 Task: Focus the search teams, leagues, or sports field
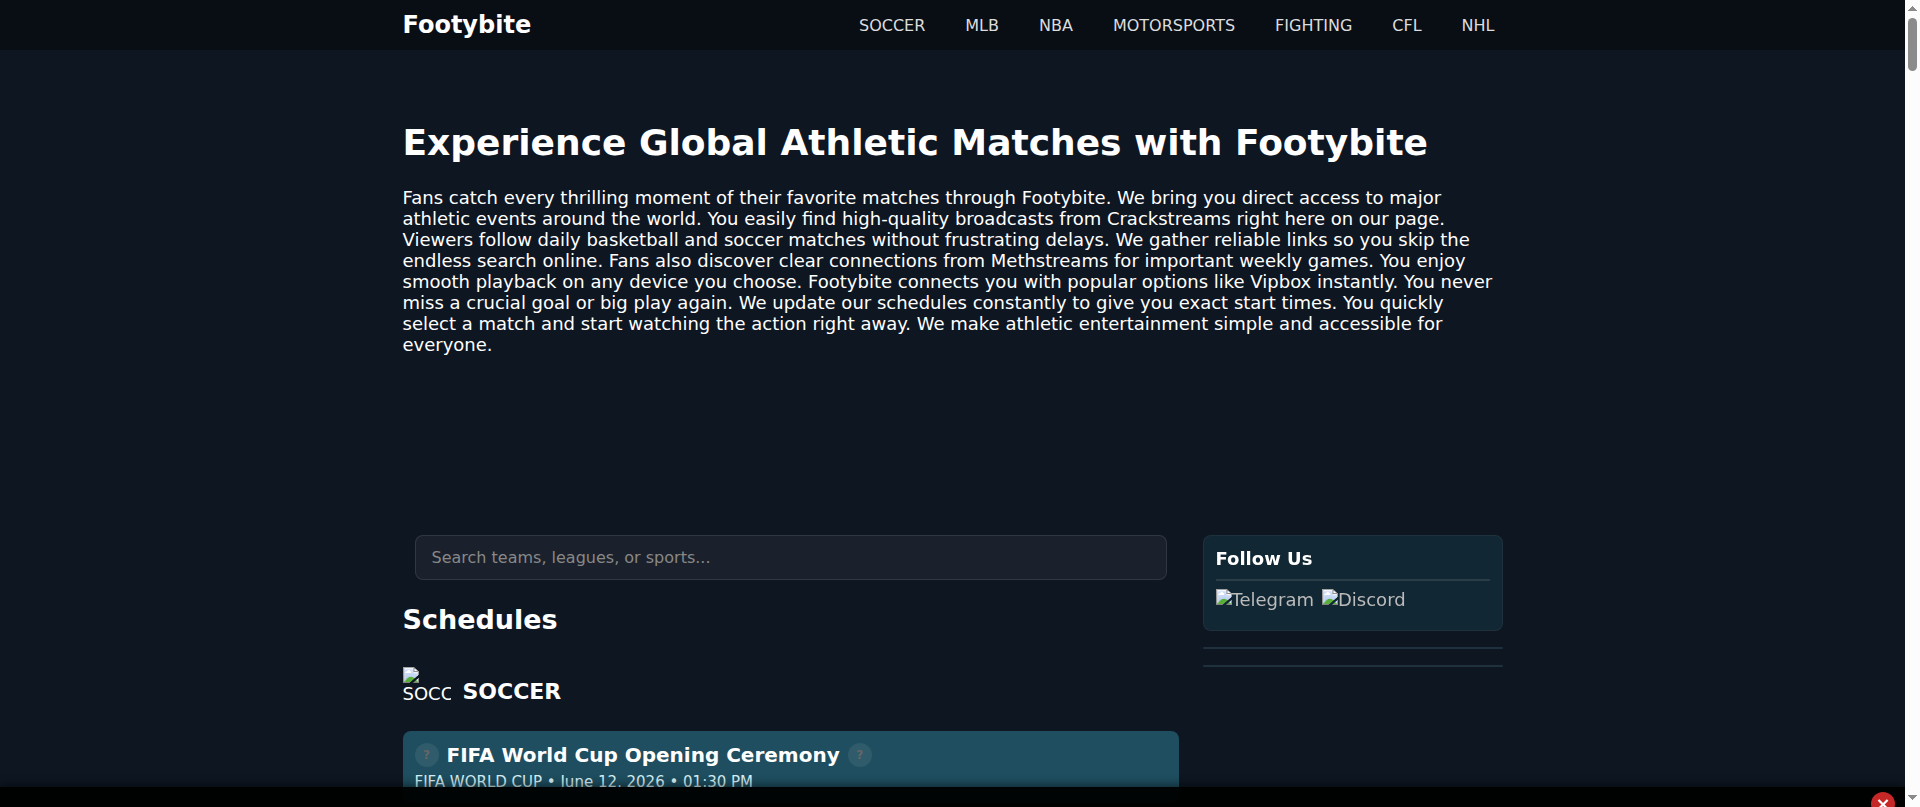(x=790, y=557)
